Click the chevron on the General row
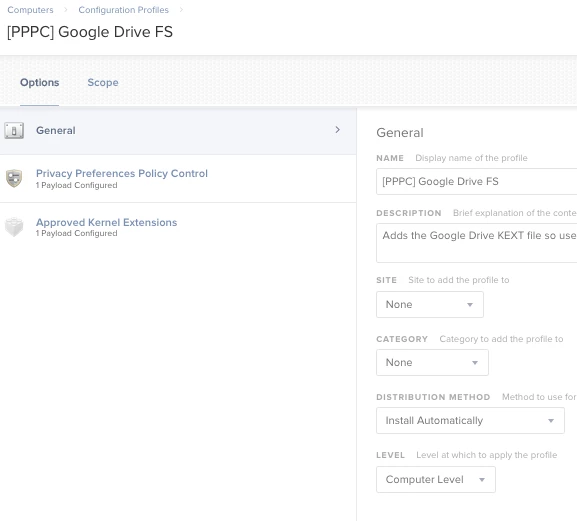The width and height of the screenshot is (577, 521). click(x=337, y=130)
